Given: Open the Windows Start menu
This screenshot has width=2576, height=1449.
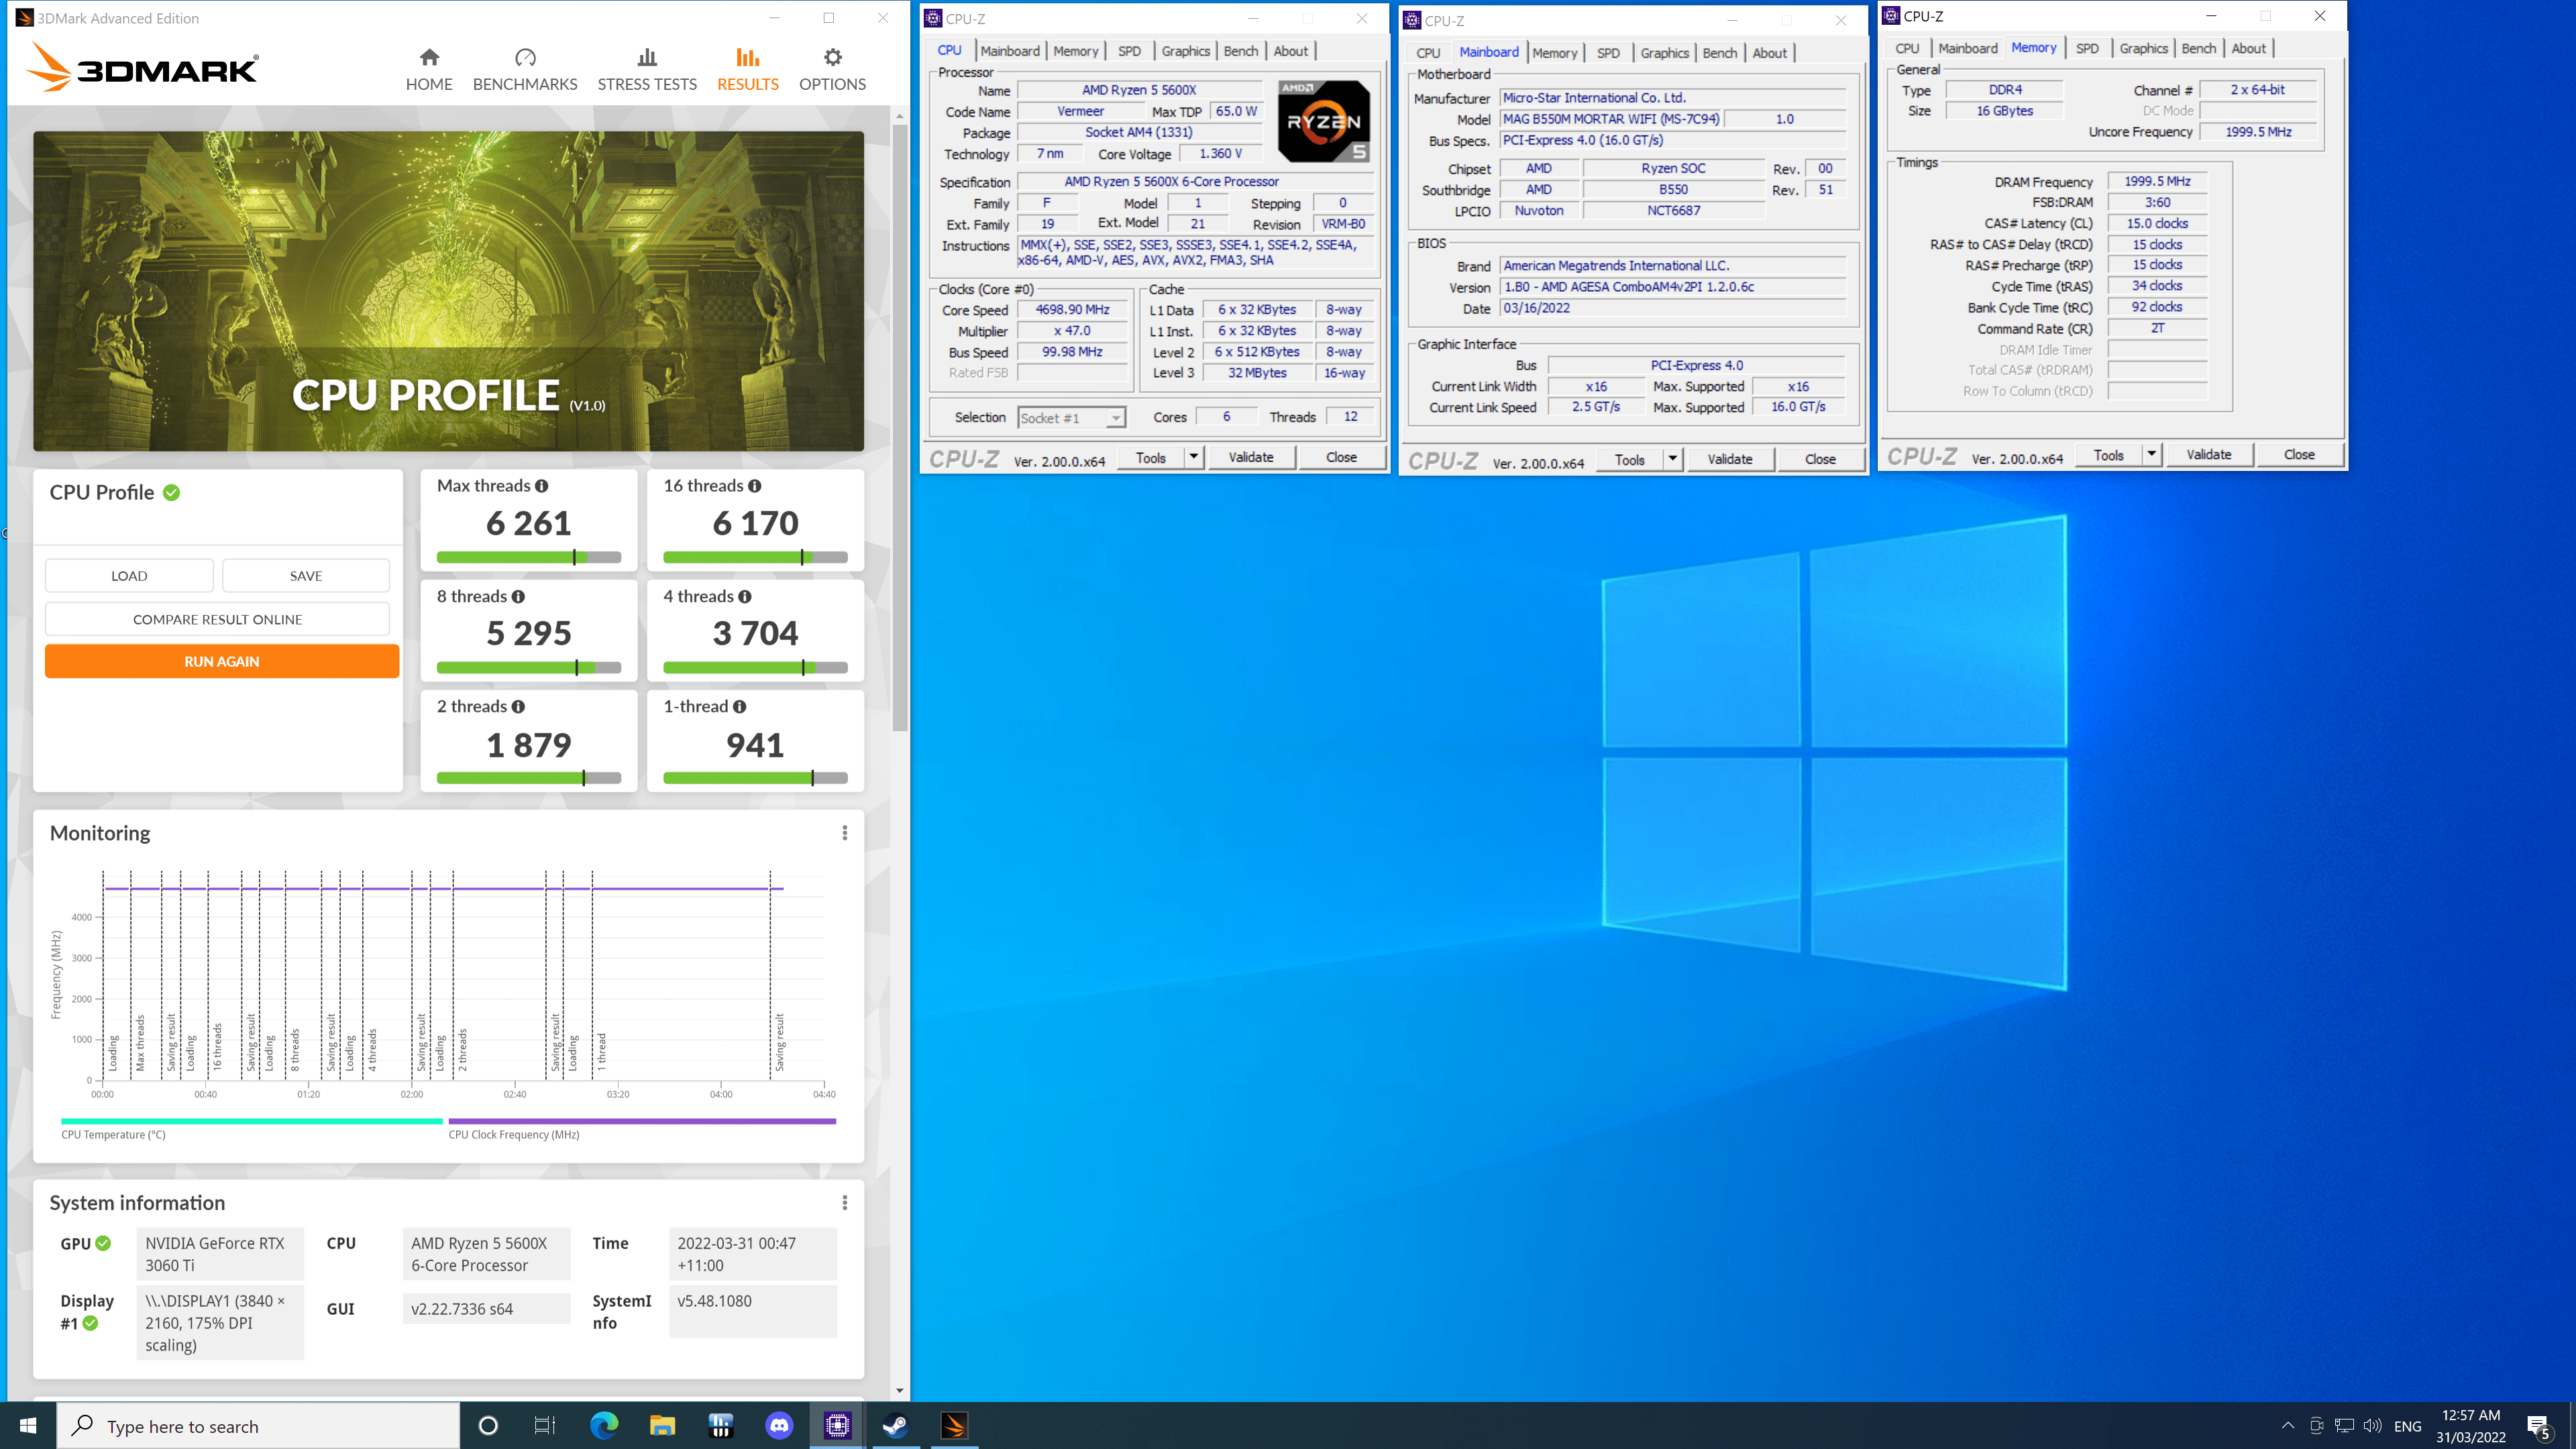Looking at the screenshot, I should [x=28, y=1426].
